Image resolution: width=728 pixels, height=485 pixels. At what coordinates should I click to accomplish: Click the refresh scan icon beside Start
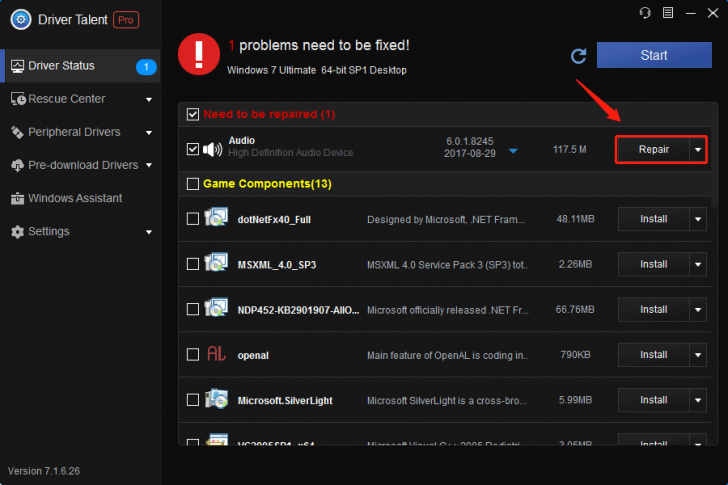coord(578,56)
